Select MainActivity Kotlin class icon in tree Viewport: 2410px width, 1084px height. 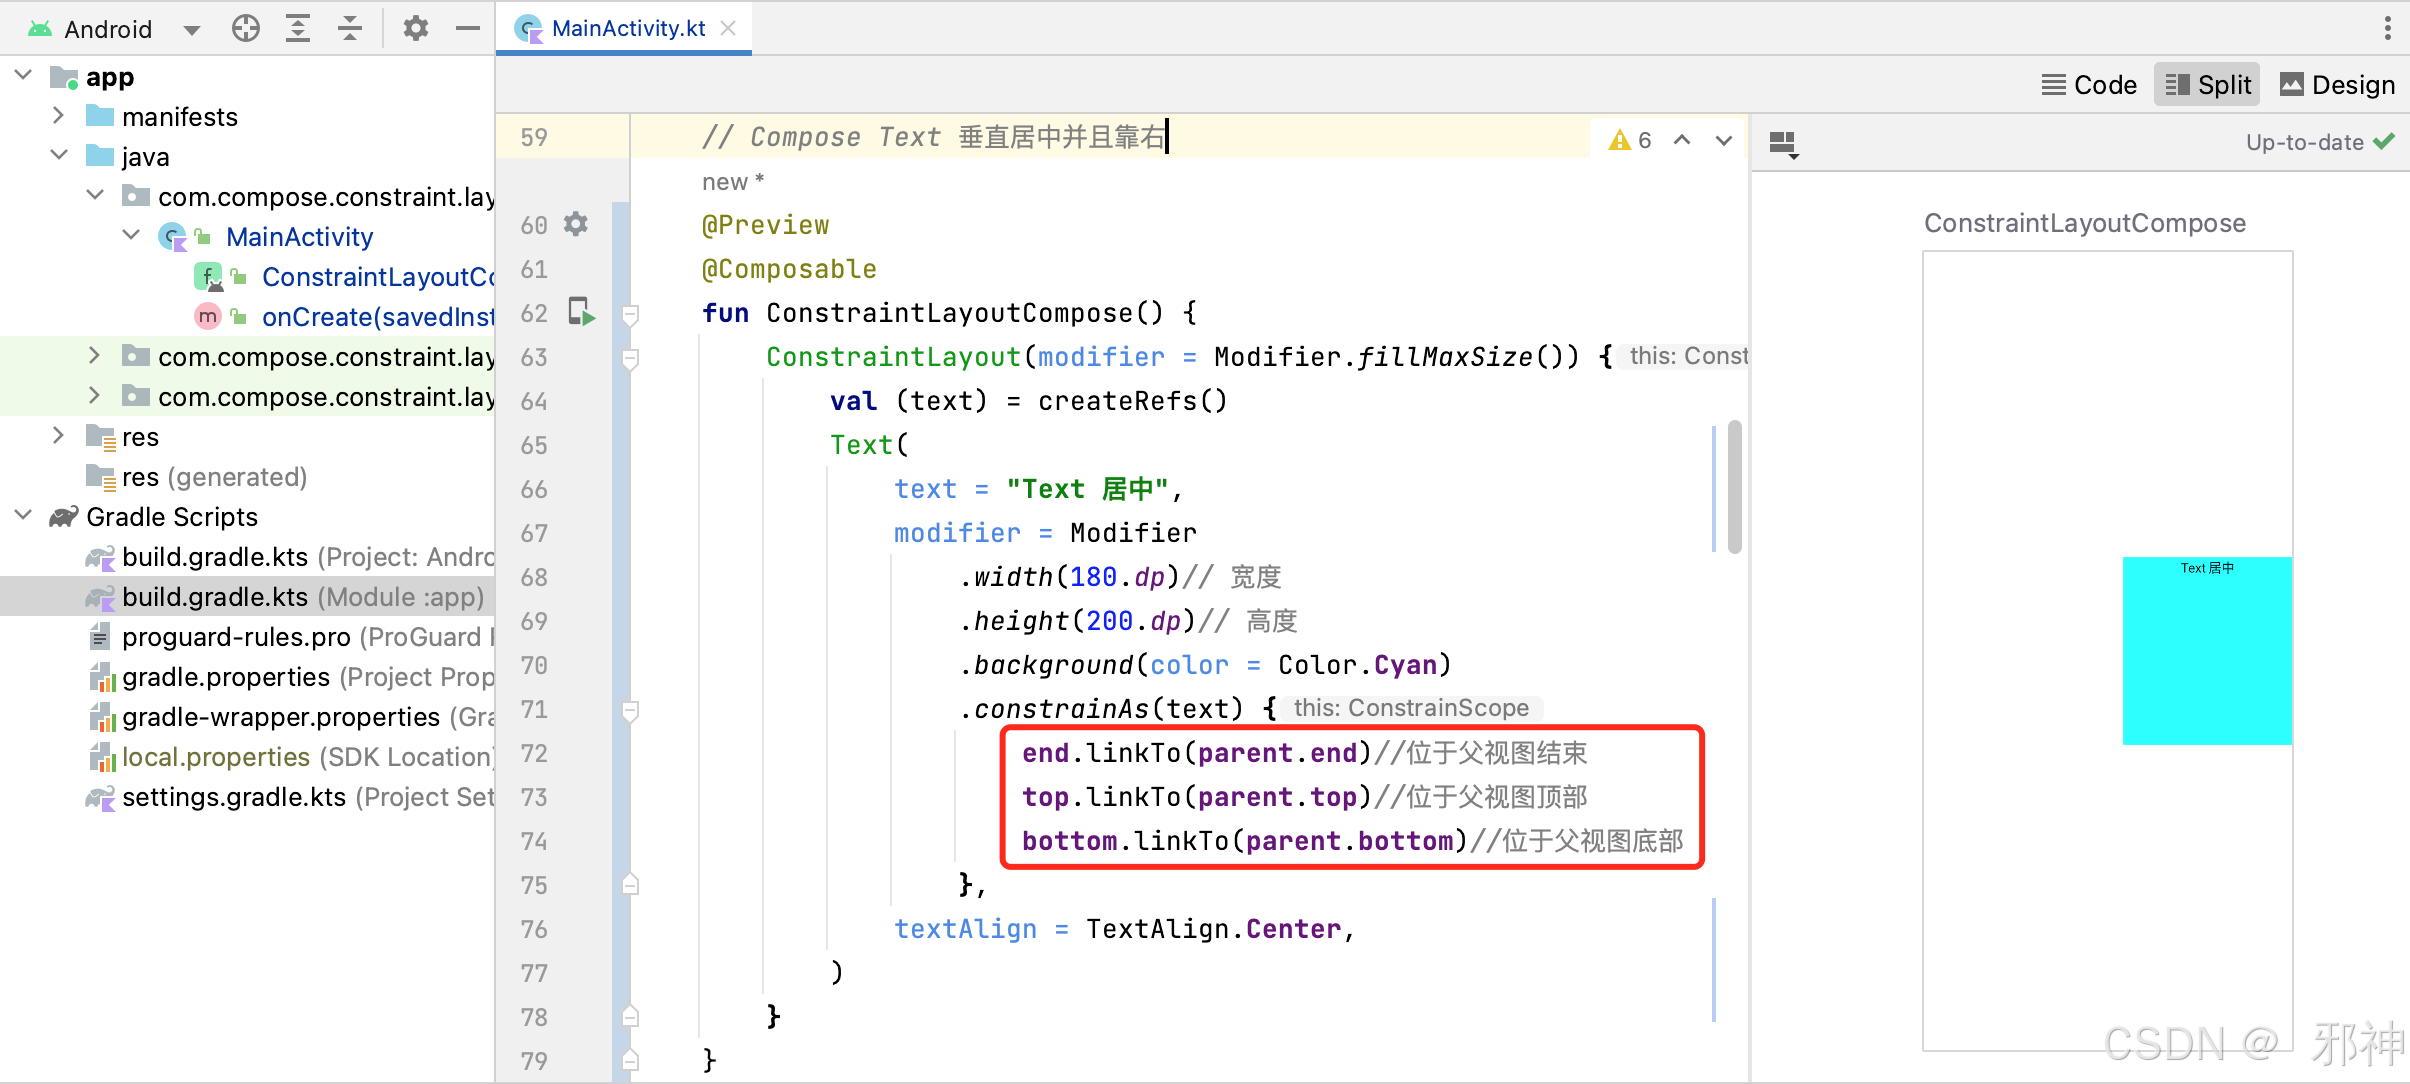point(173,237)
